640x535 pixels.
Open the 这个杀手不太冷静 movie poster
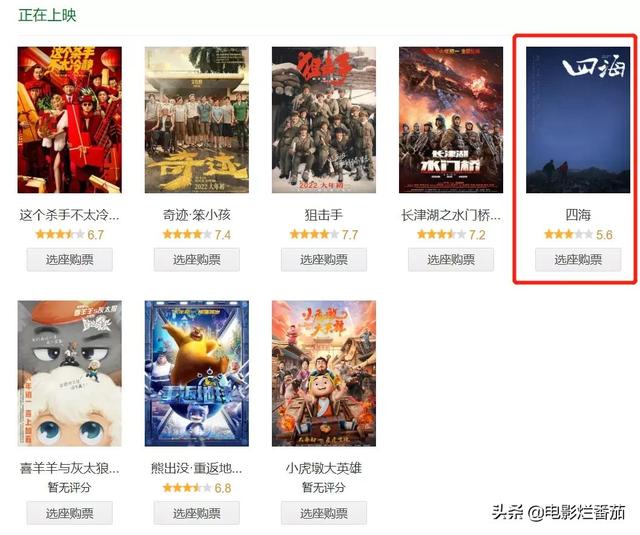(x=69, y=120)
